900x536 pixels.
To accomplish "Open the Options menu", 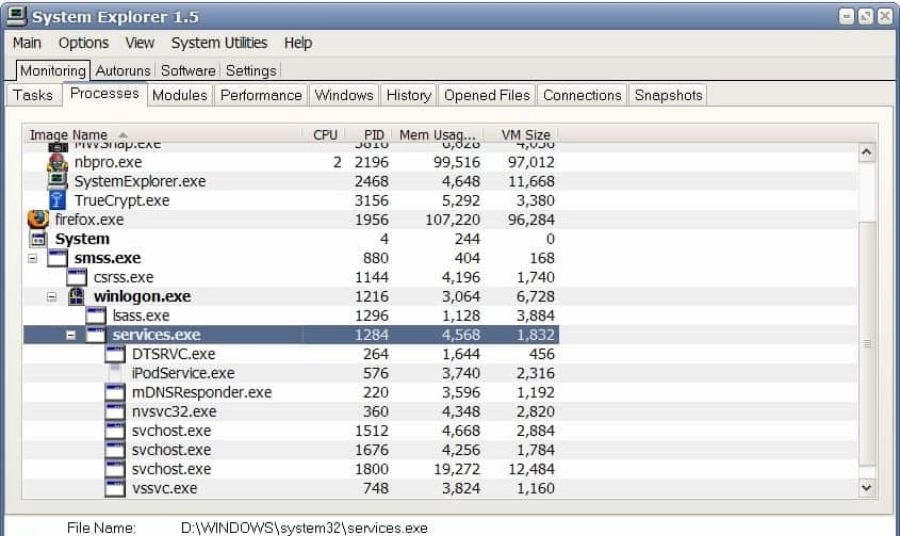I will (x=83, y=43).
